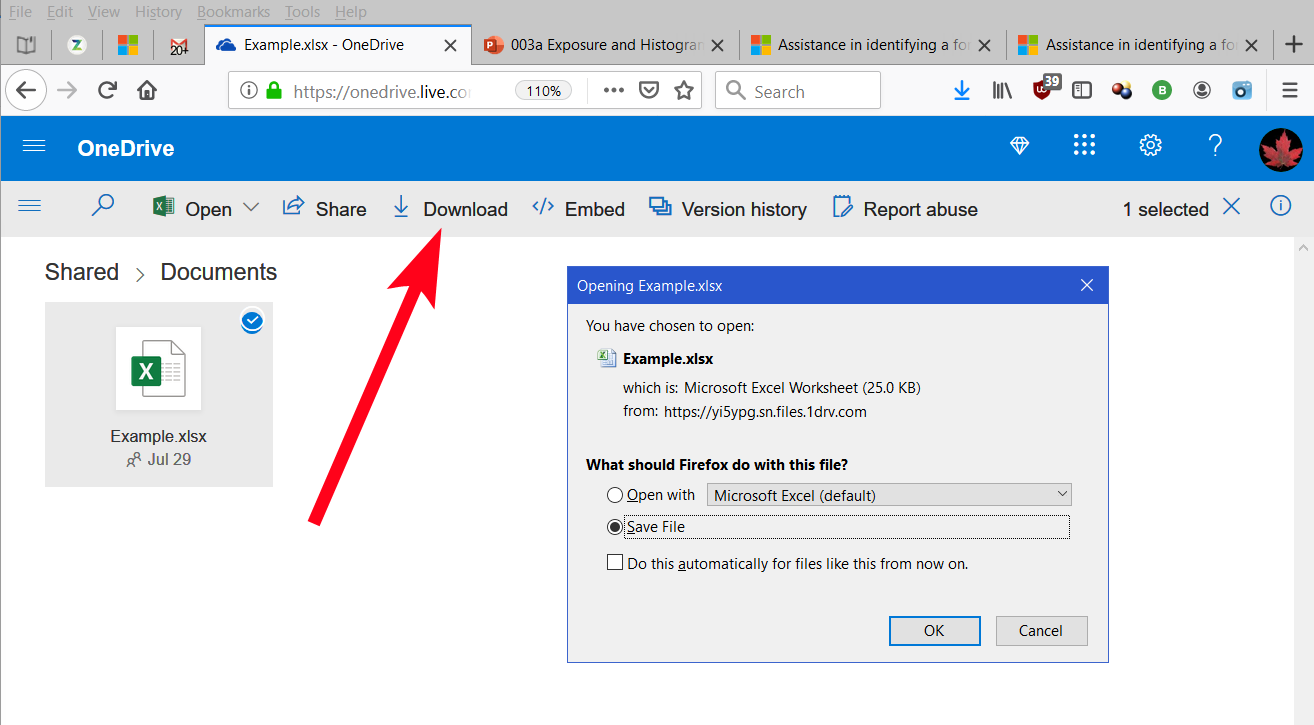
Task: Go to Documents breadcrumb
Action: tap(219, 272)
